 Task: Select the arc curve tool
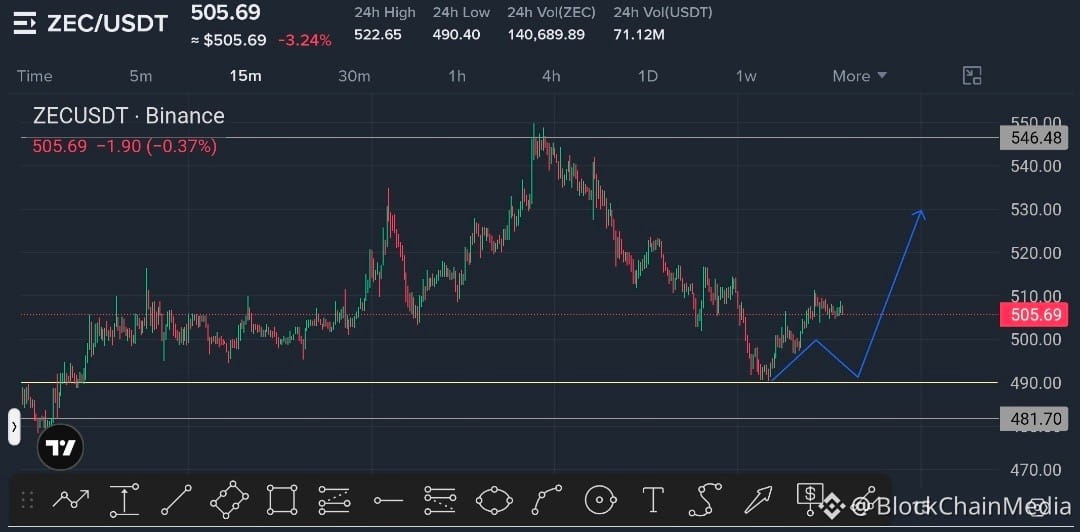point(547,500)
